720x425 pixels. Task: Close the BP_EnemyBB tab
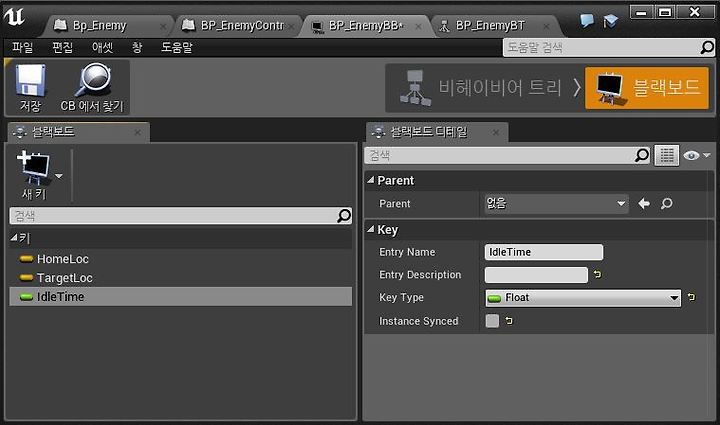click(418, 27)
